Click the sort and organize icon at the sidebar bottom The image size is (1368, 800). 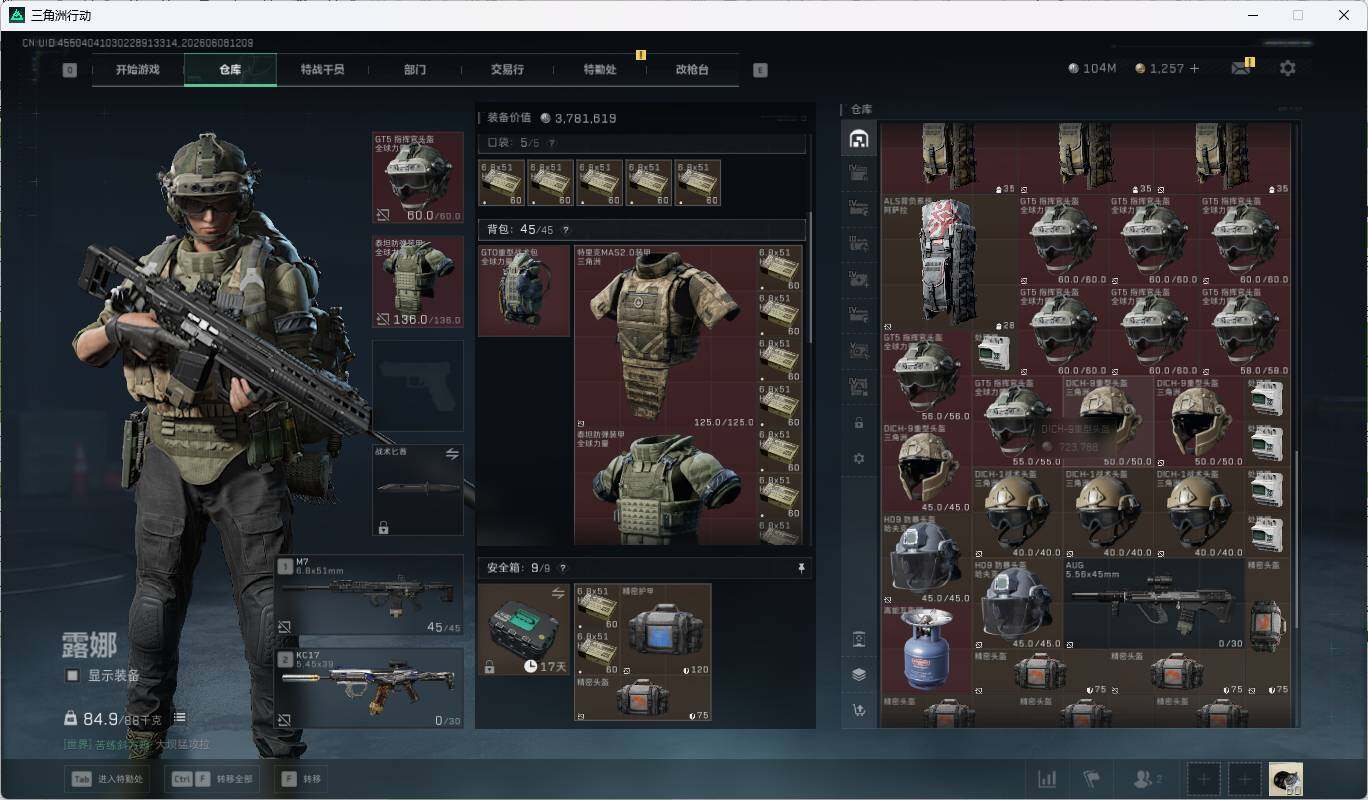click(858, 710)
